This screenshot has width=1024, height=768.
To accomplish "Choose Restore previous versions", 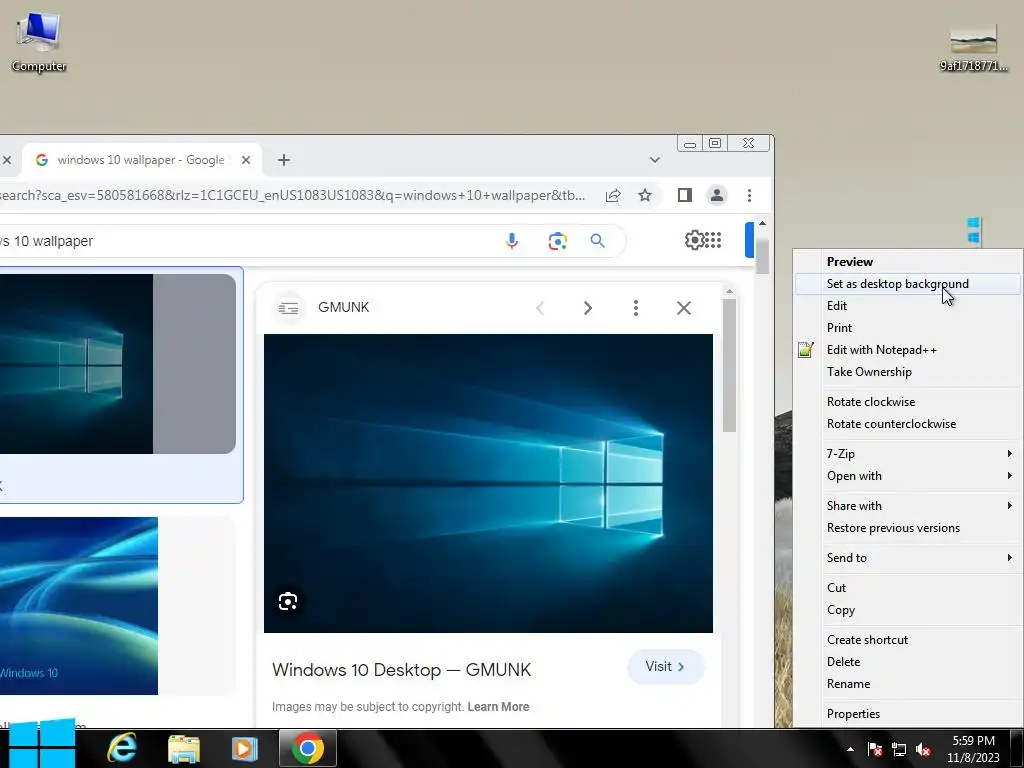I will 908,528.
